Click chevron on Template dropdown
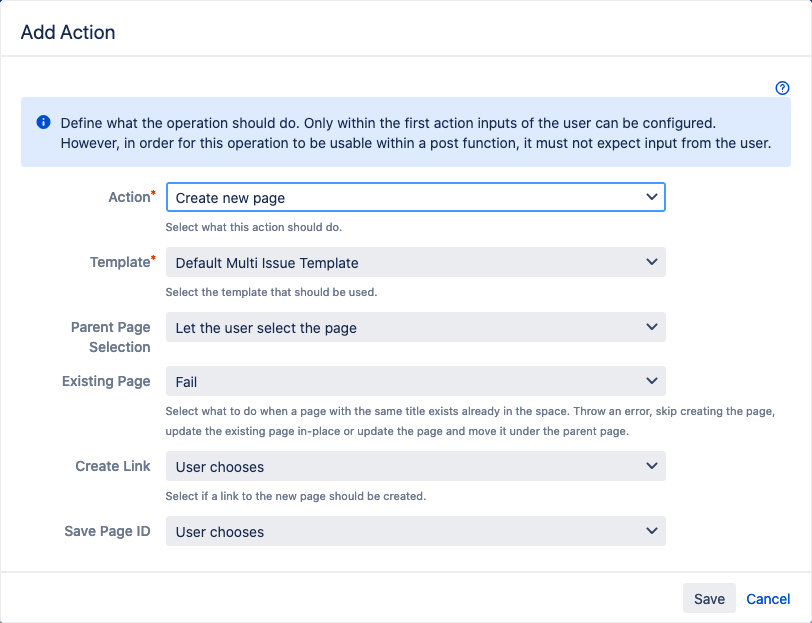 coord(651,262)
